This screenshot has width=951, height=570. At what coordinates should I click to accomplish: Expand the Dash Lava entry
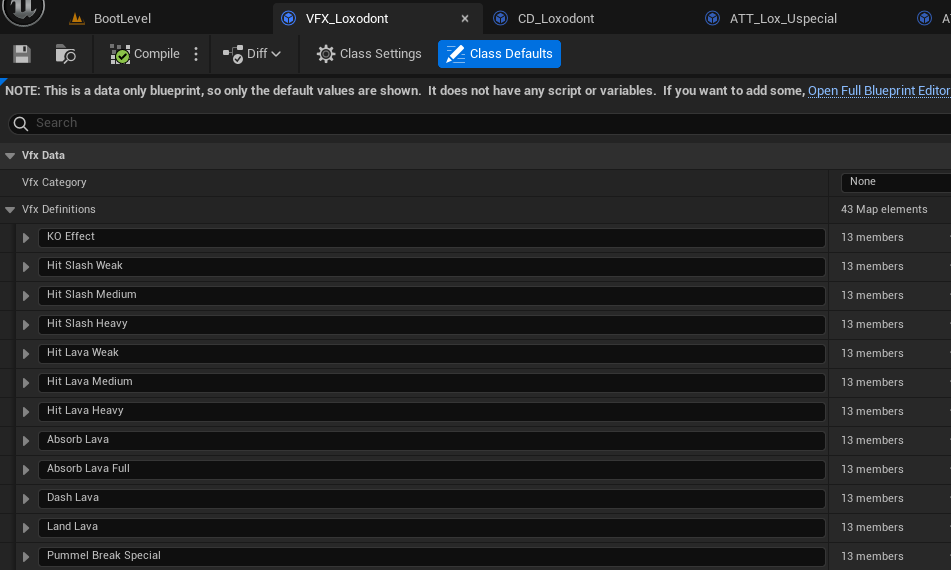(x=25, y=498)
